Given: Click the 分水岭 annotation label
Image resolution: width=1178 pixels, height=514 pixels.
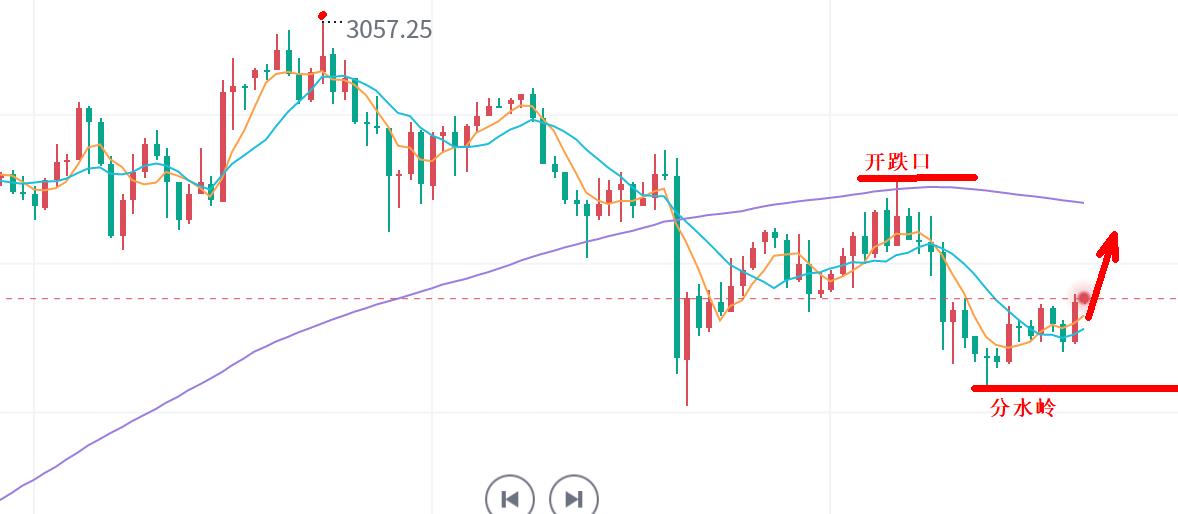Looking at the screenshot, I should point(1022,408).
